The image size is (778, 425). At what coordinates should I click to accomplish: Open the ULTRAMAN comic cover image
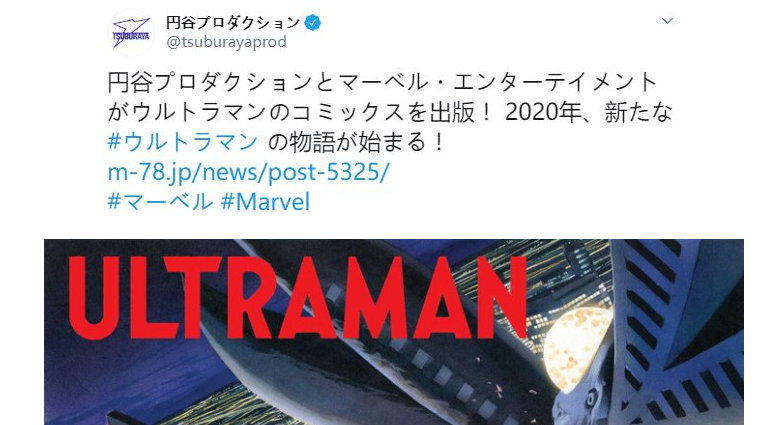[393, 332]
